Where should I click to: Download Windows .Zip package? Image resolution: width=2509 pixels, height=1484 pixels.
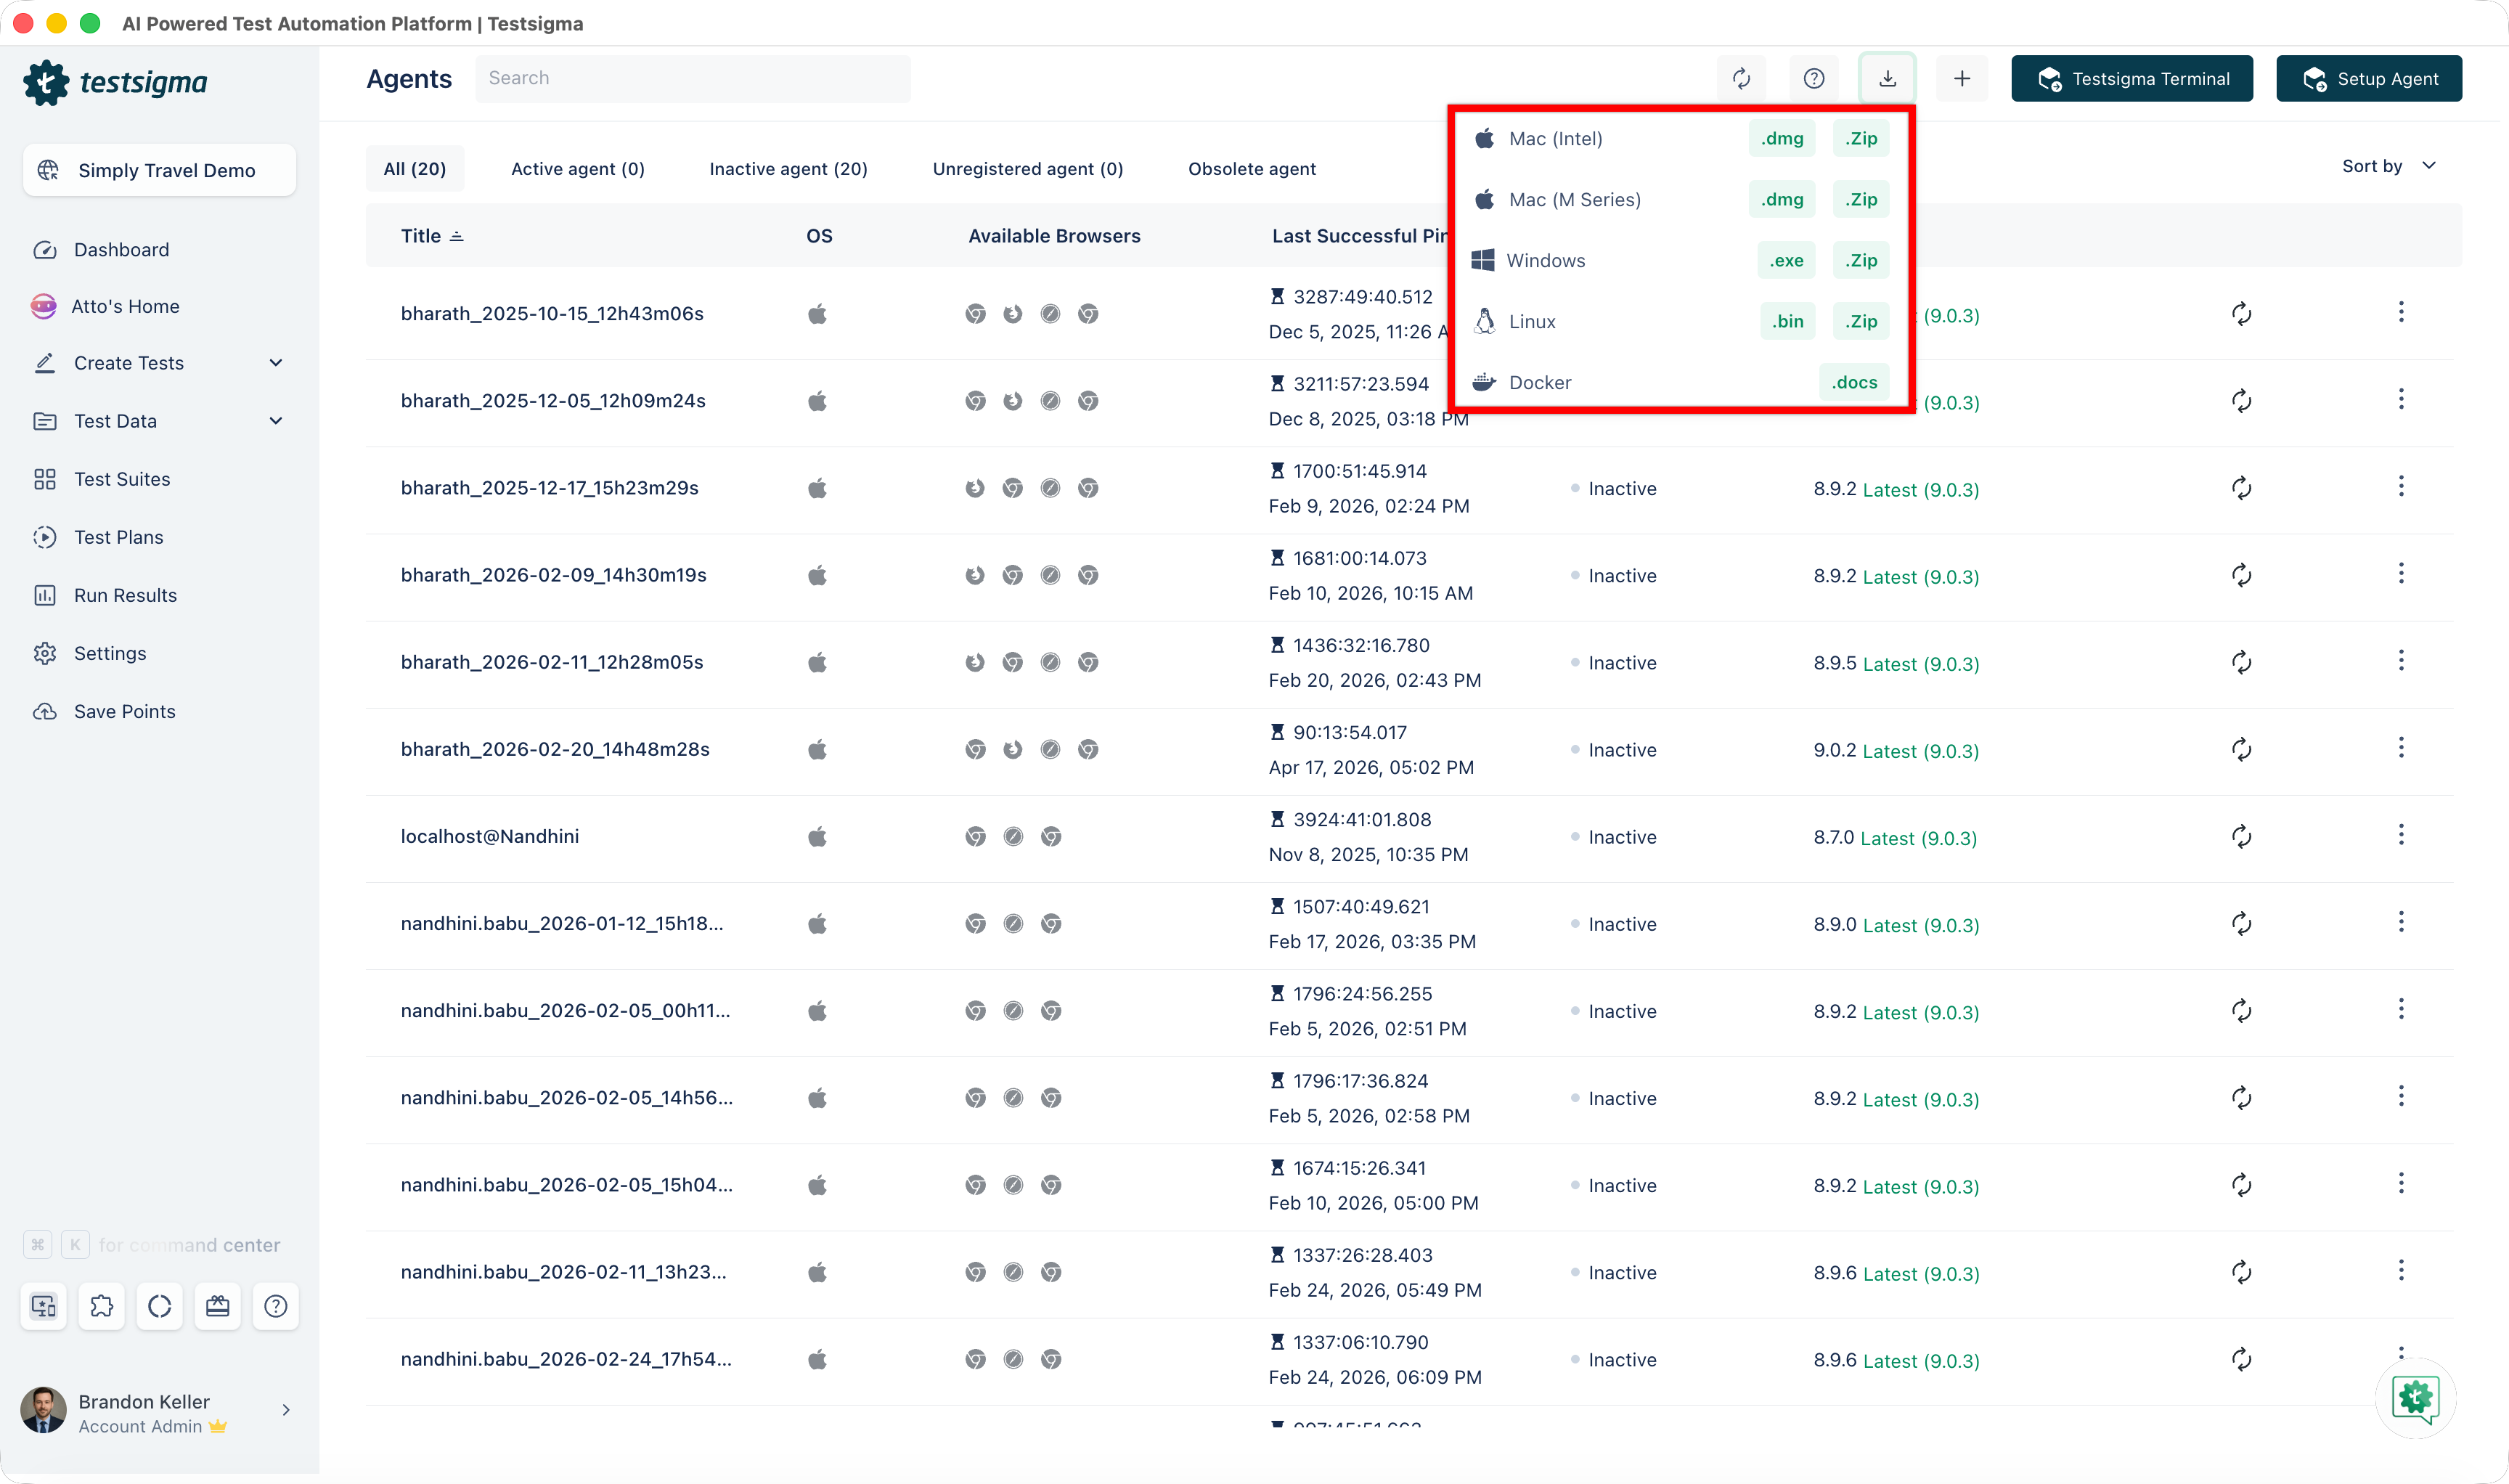[x=1861, y=261]
